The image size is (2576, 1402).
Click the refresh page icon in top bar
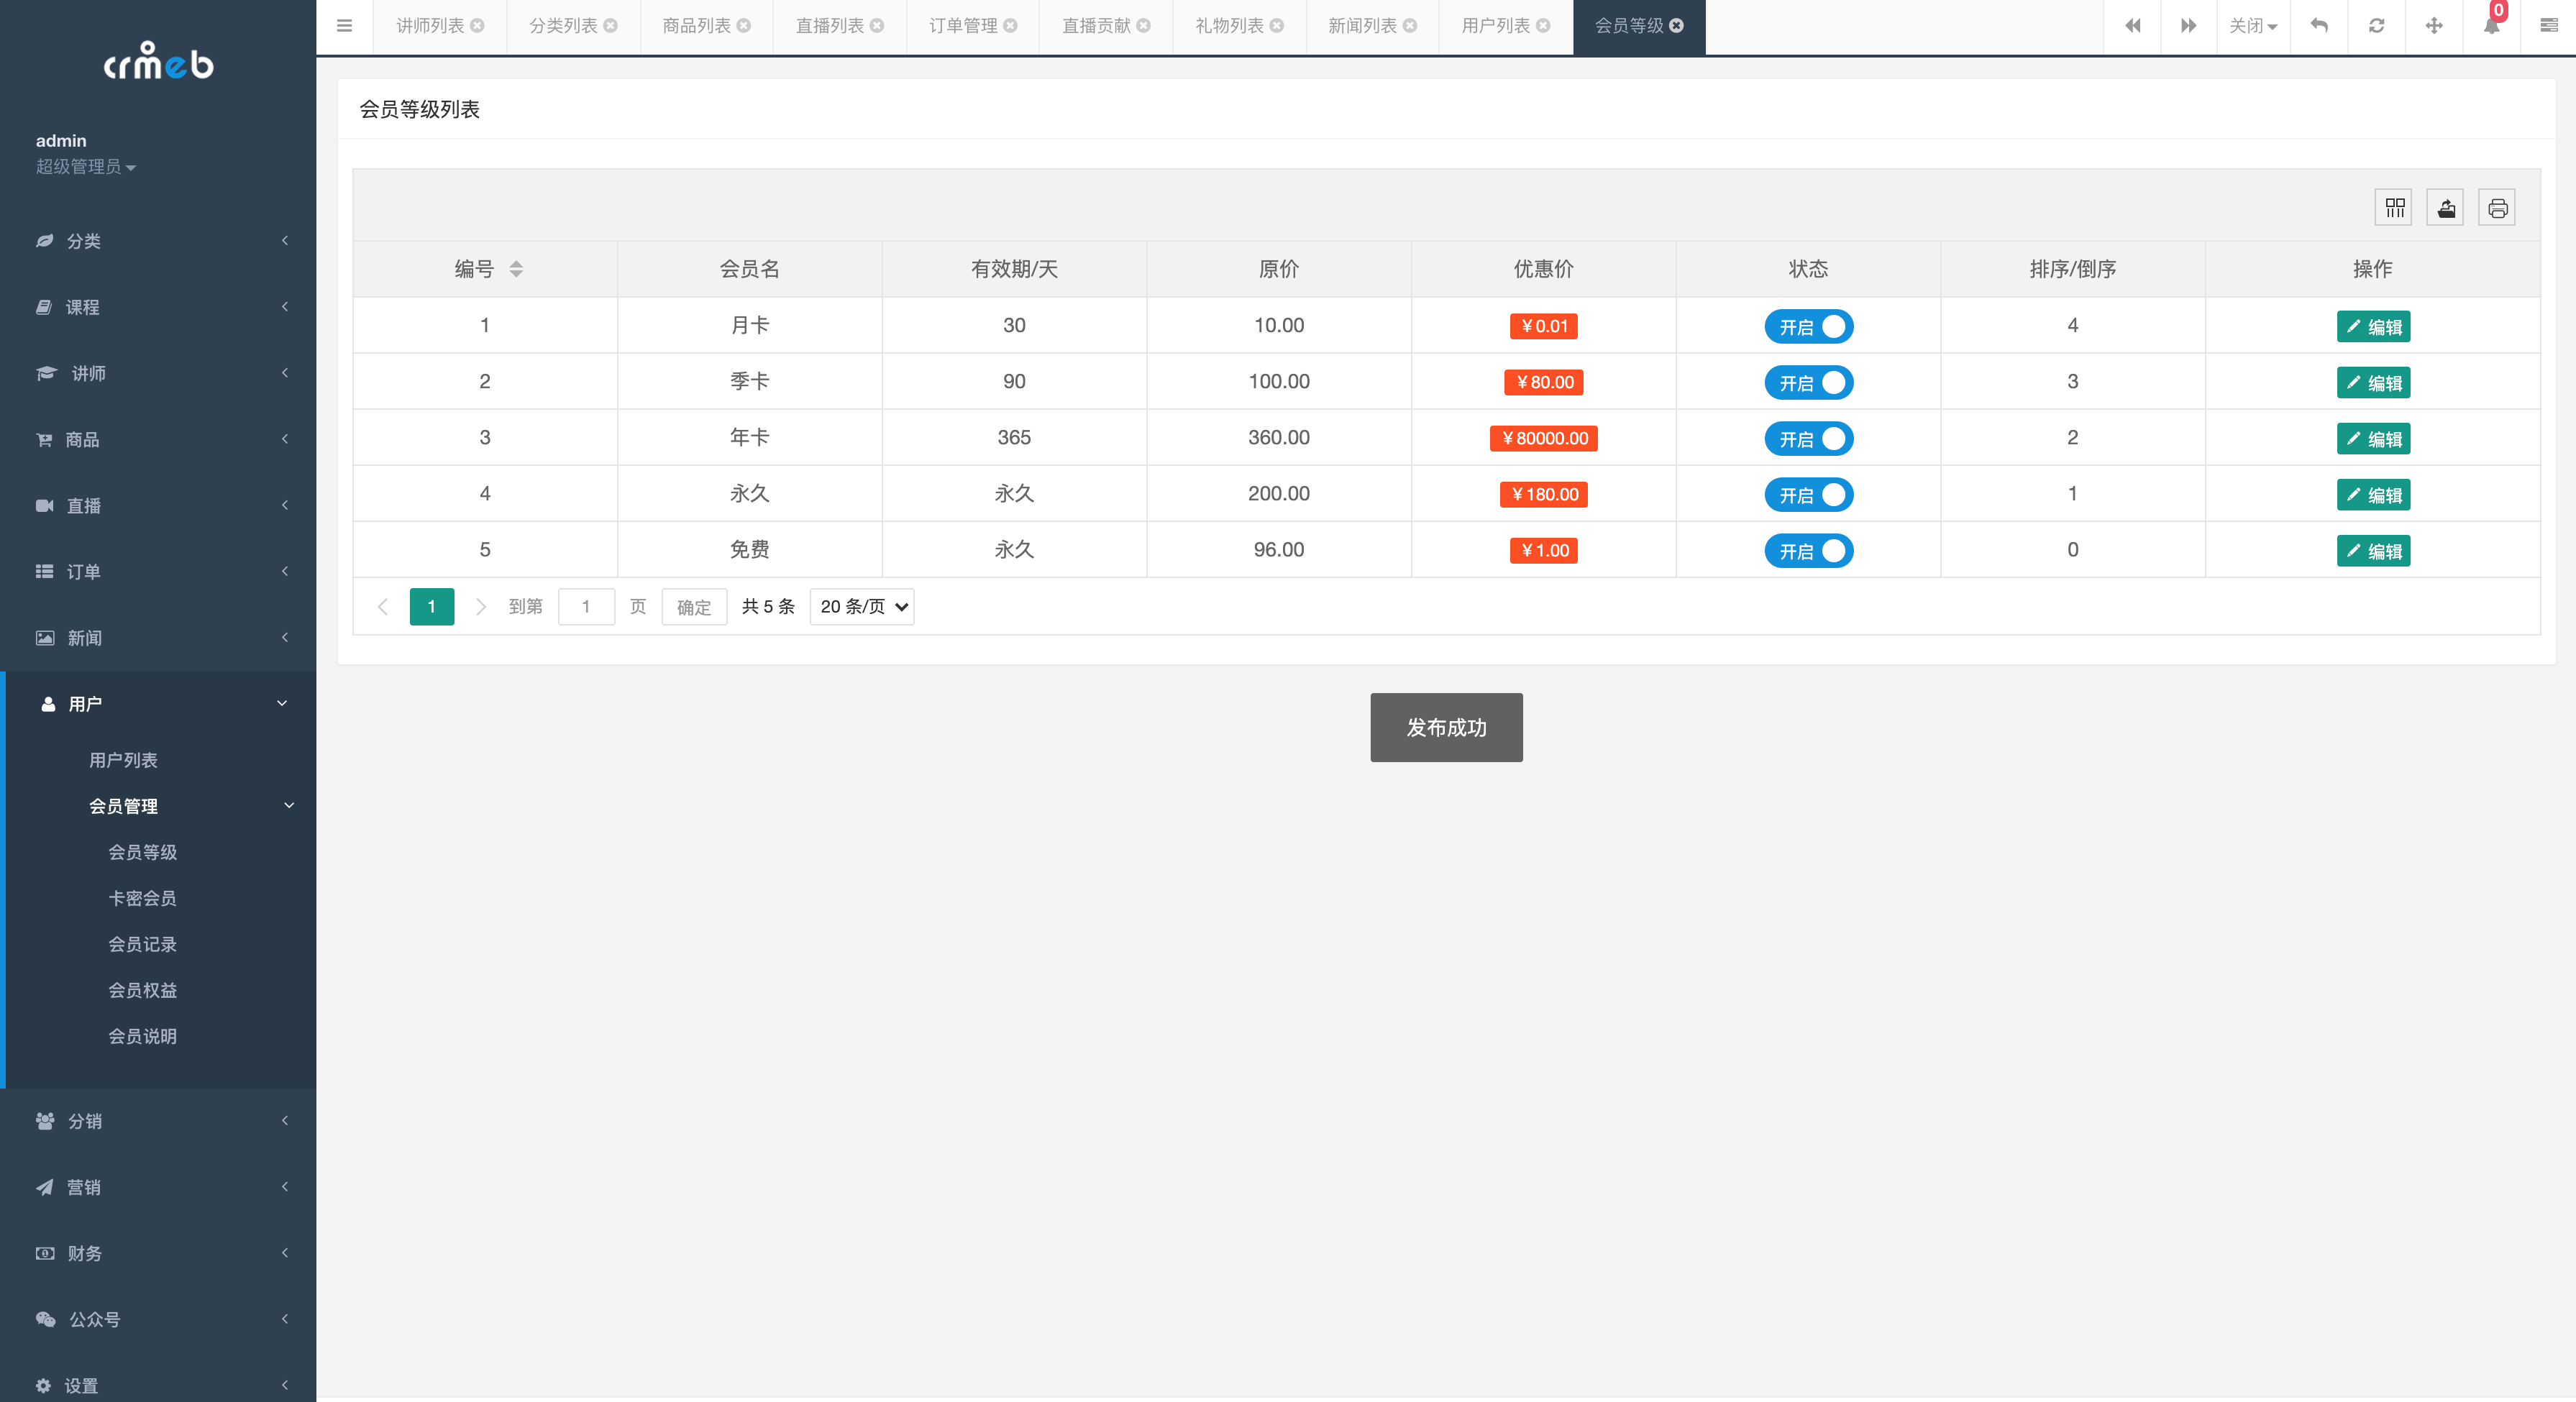click(x=2377, y=26)
